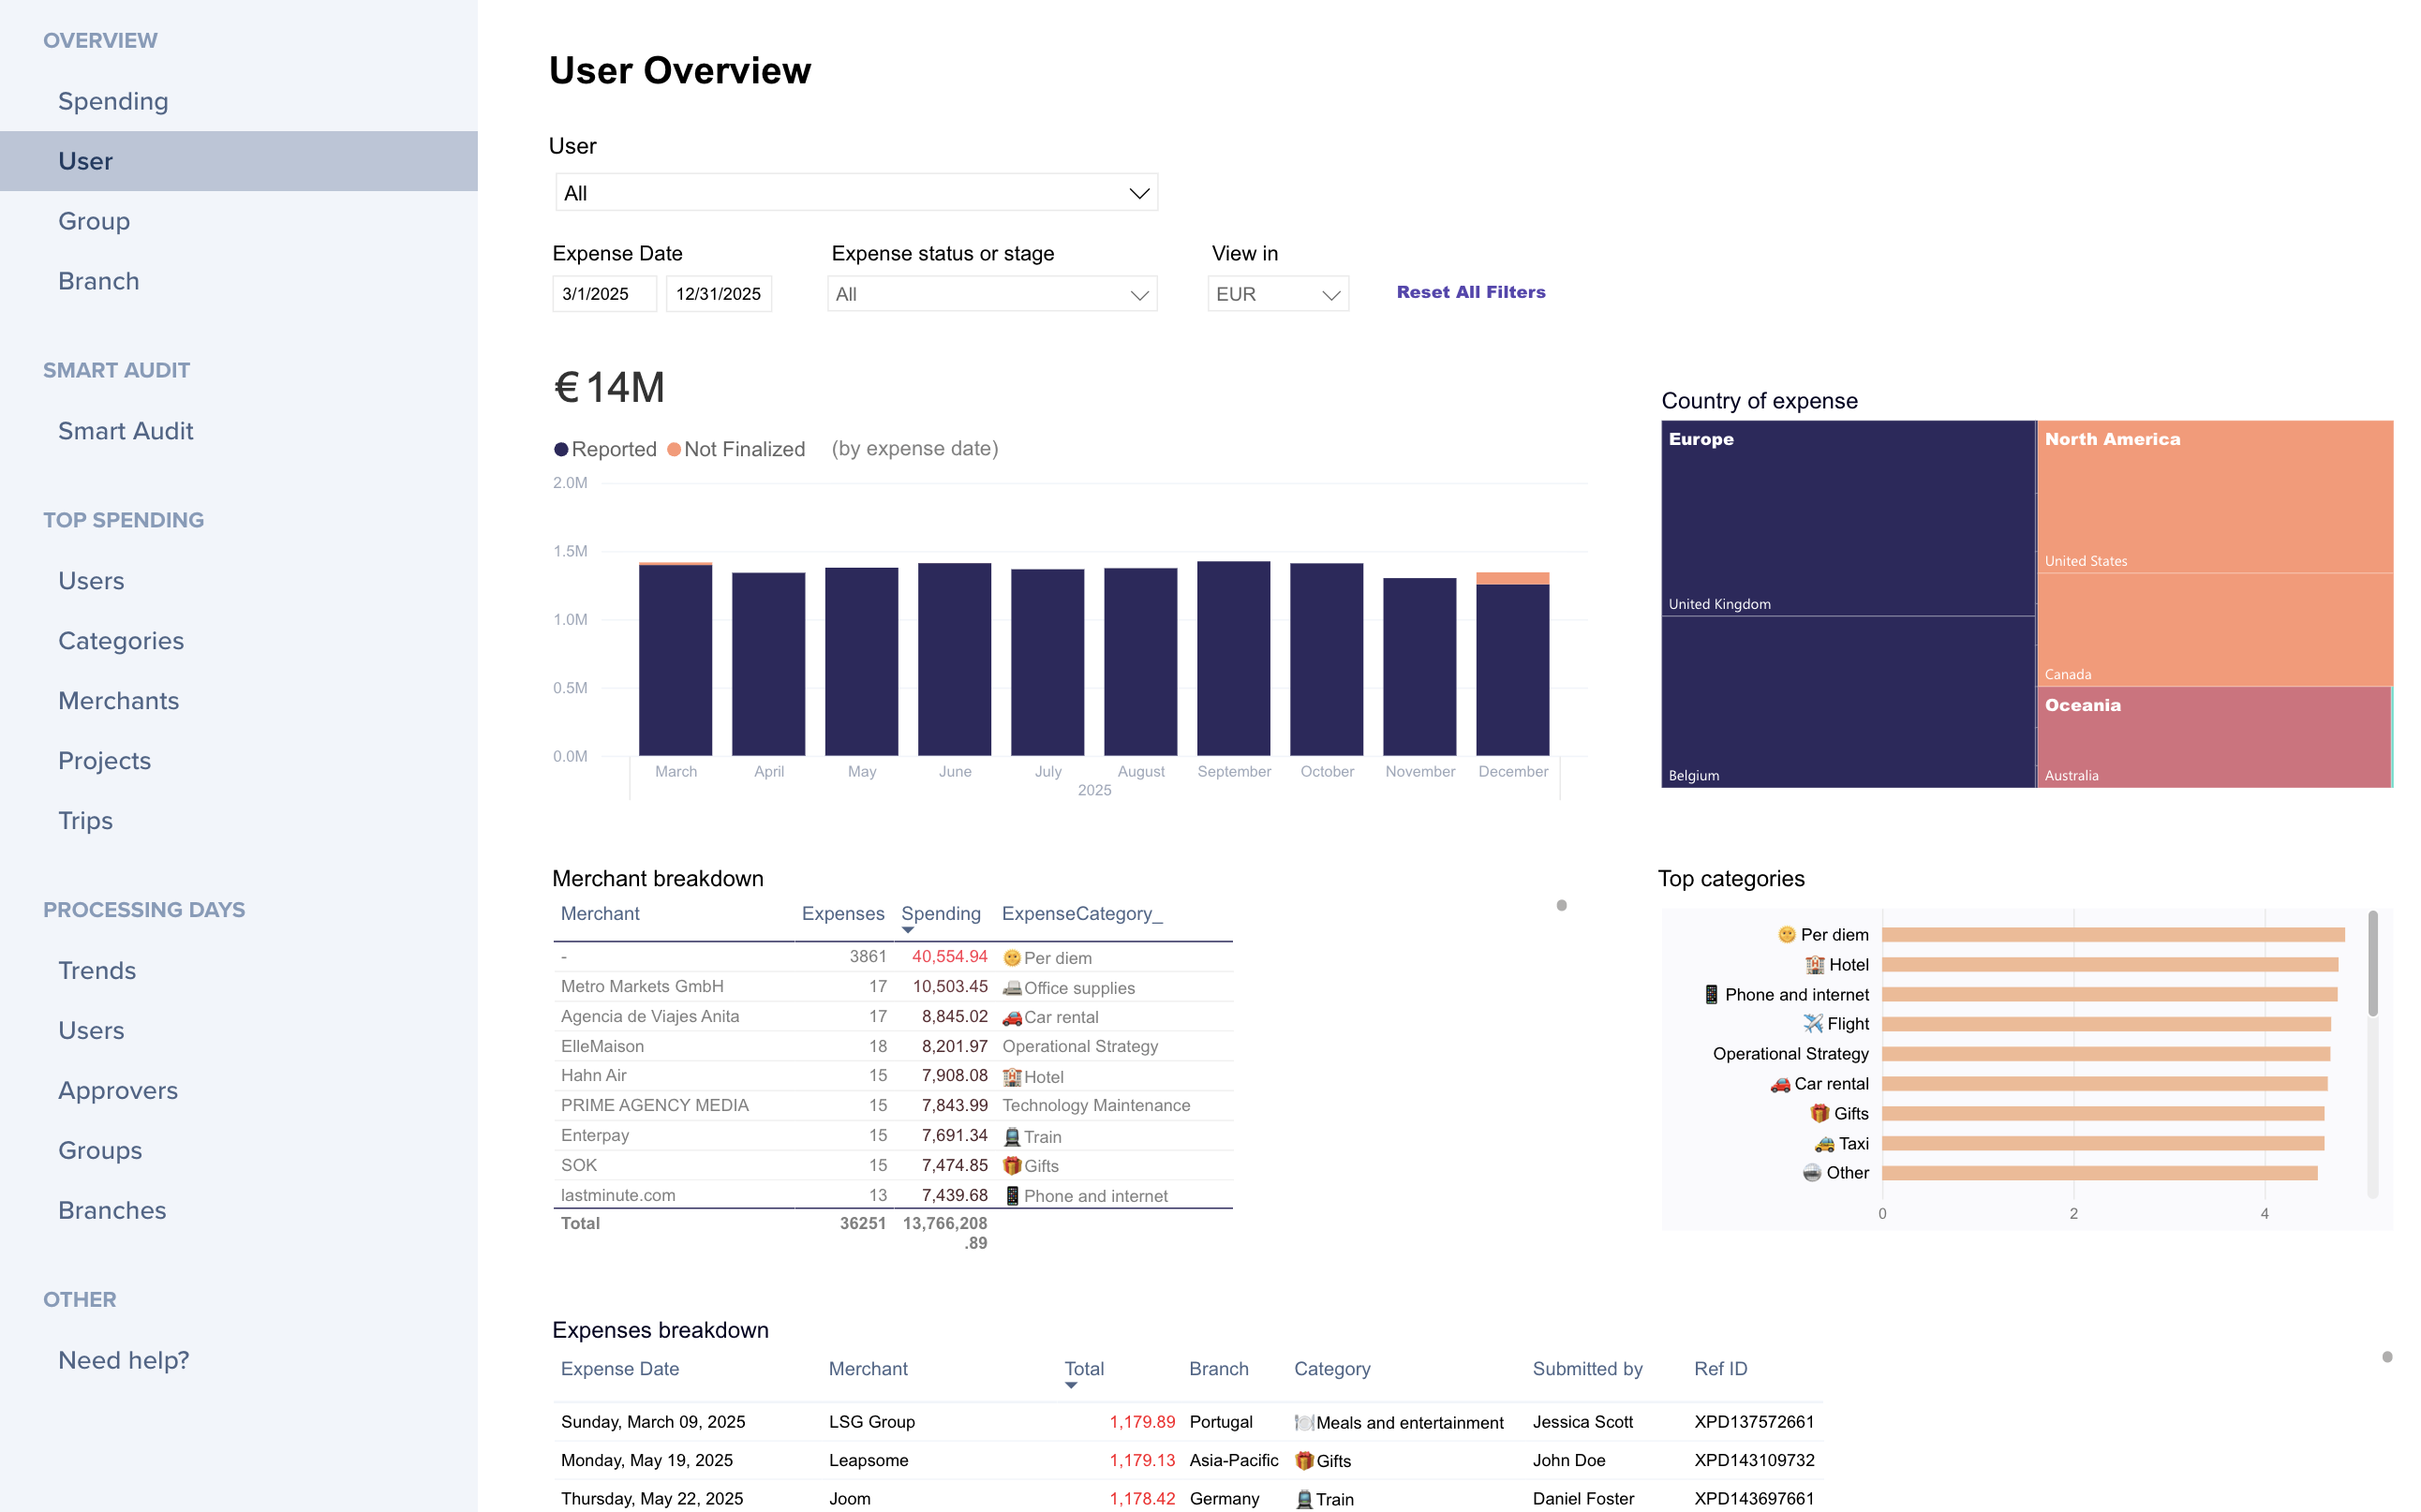Open the Need help? link
Viewport: 2421px width, 1512px height.
click(x=123, y=1360)
